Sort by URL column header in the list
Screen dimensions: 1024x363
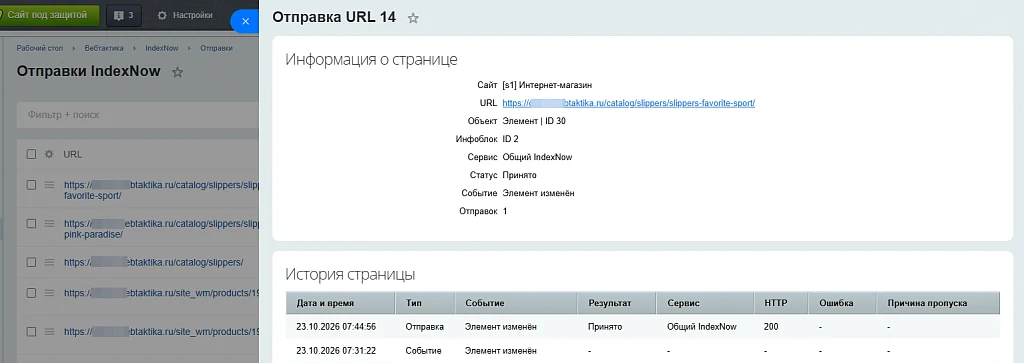(72, 155)
